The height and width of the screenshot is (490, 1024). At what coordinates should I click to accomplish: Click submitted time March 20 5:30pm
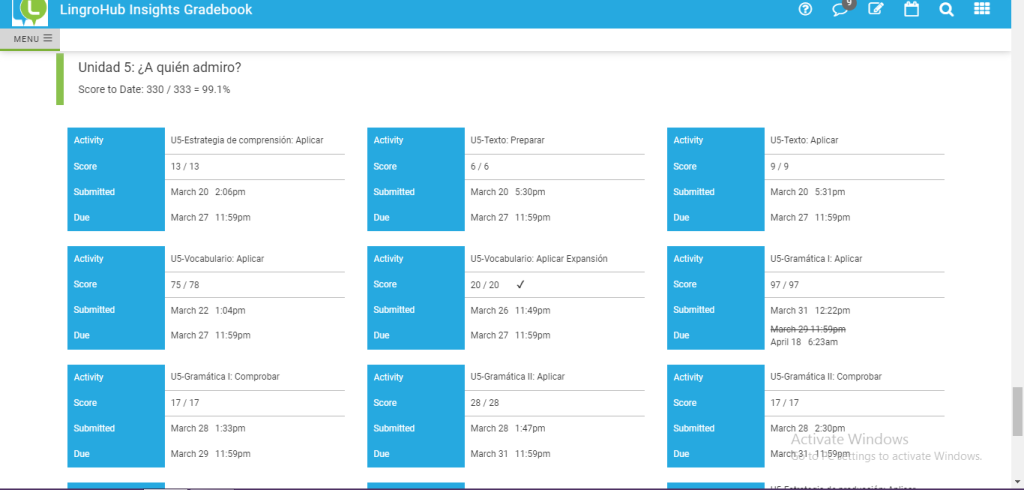507,192
